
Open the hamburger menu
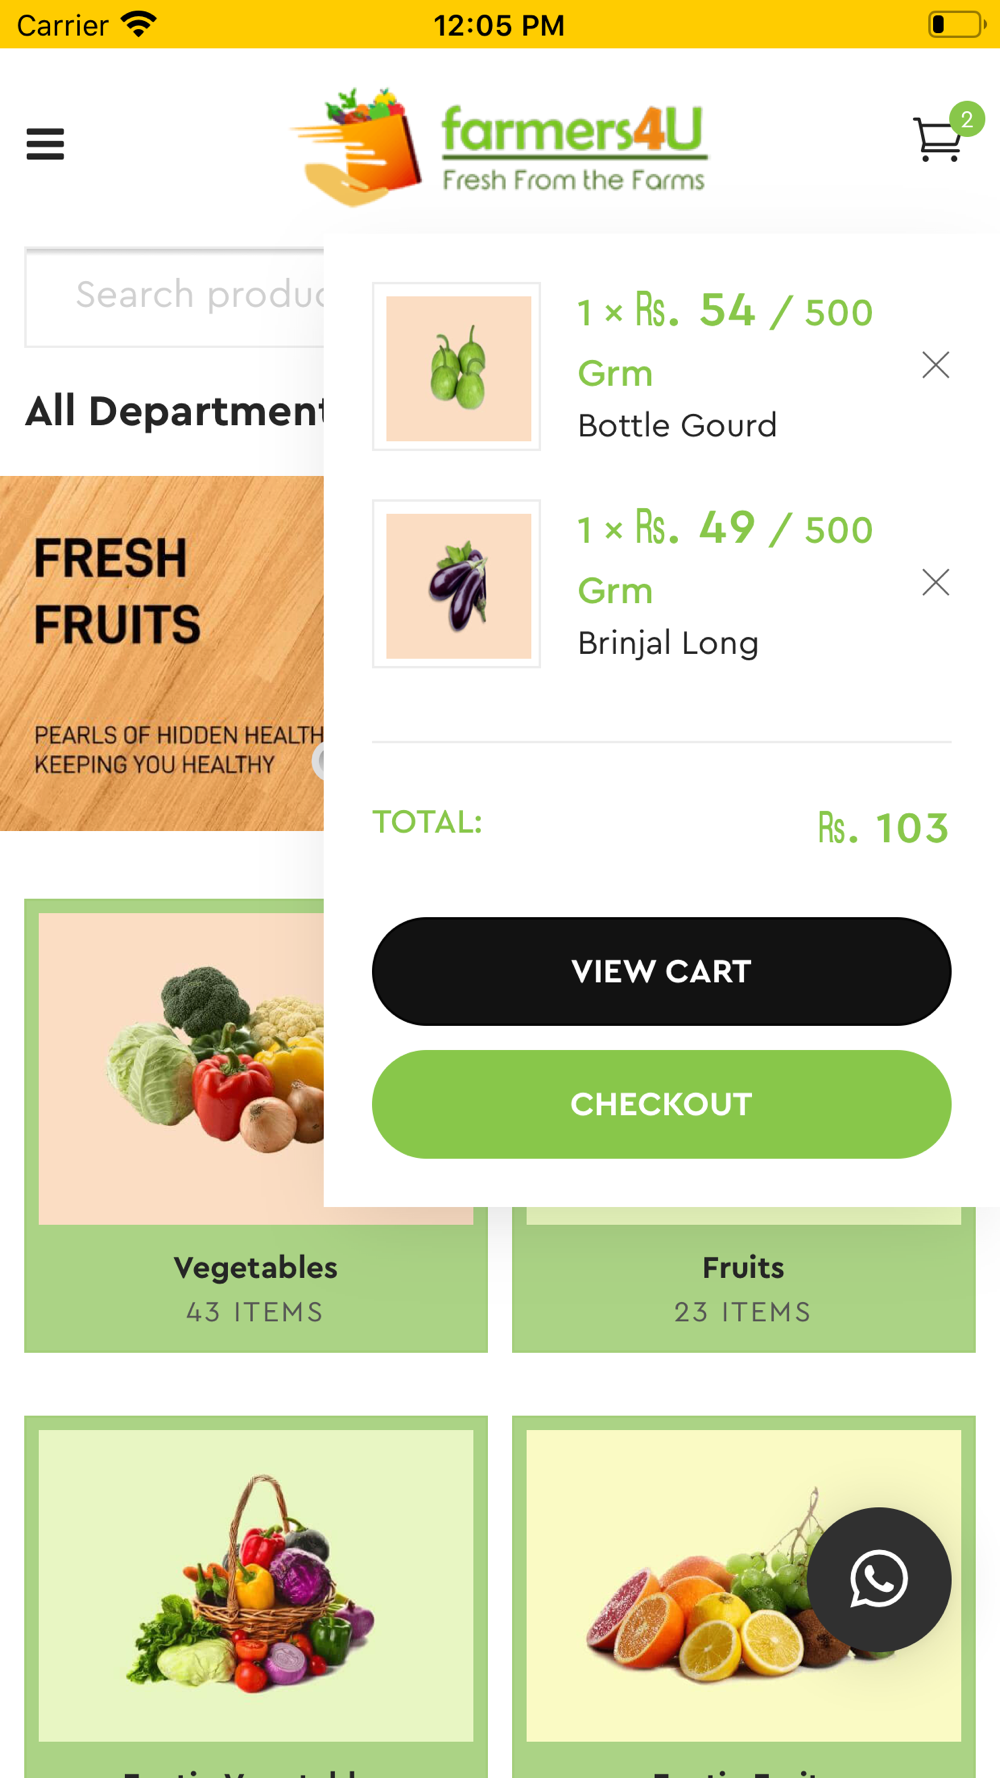click(45, 144)
